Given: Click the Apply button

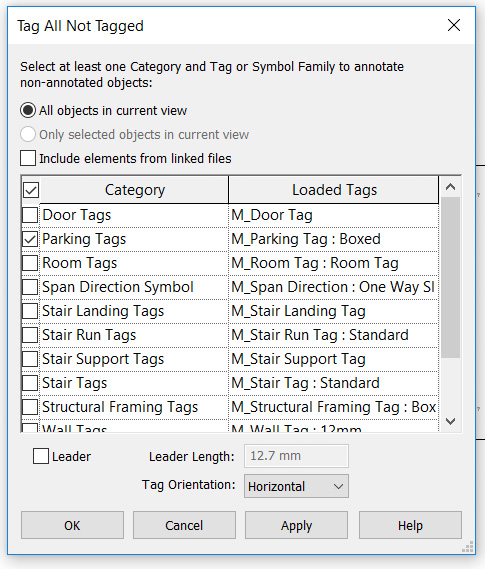Looking at the screenshot, I should (x=296, y=525).
